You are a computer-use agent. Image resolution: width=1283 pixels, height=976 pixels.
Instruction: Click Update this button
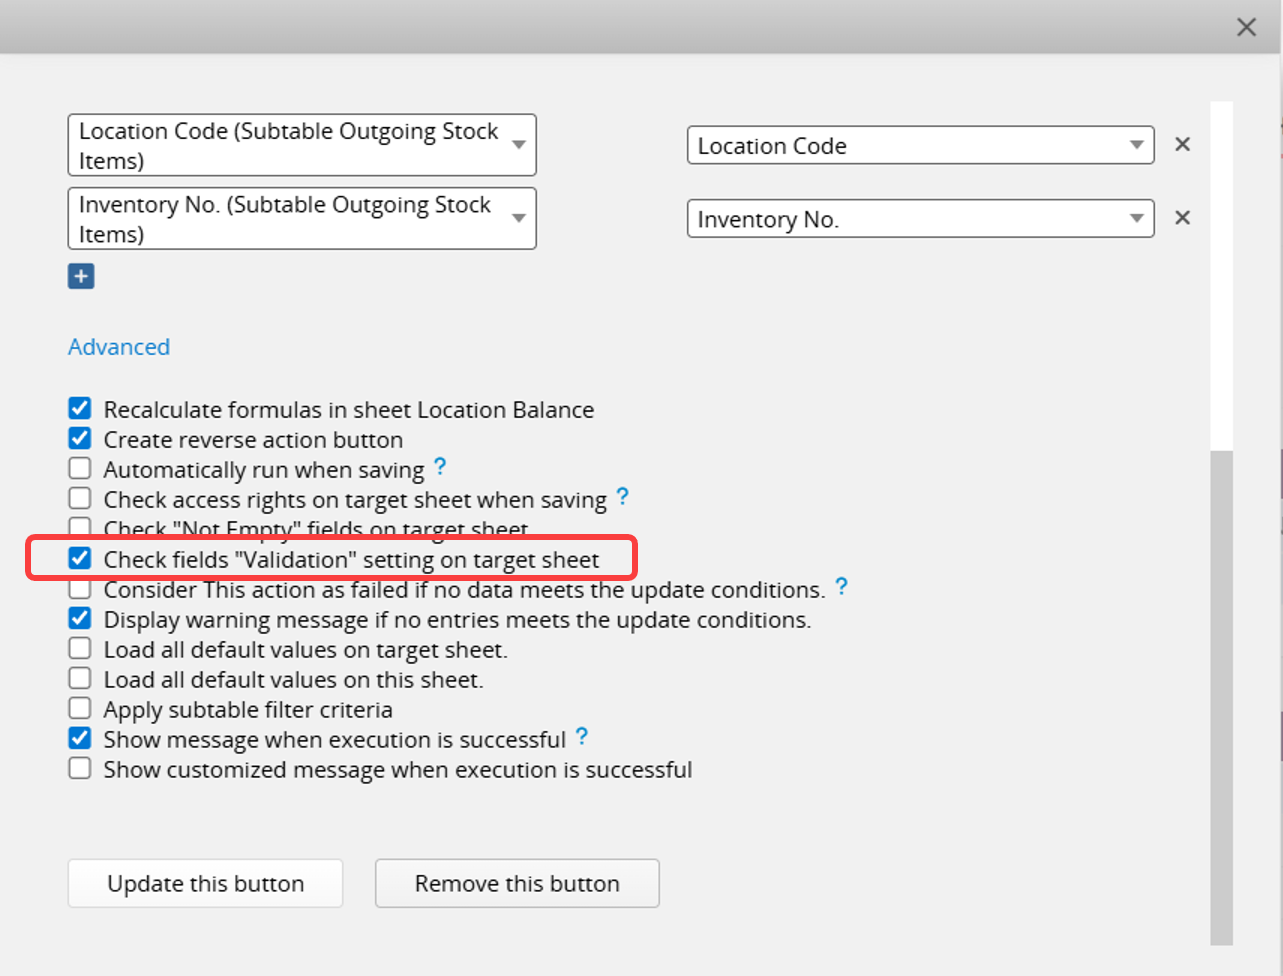tap(205, 883)
